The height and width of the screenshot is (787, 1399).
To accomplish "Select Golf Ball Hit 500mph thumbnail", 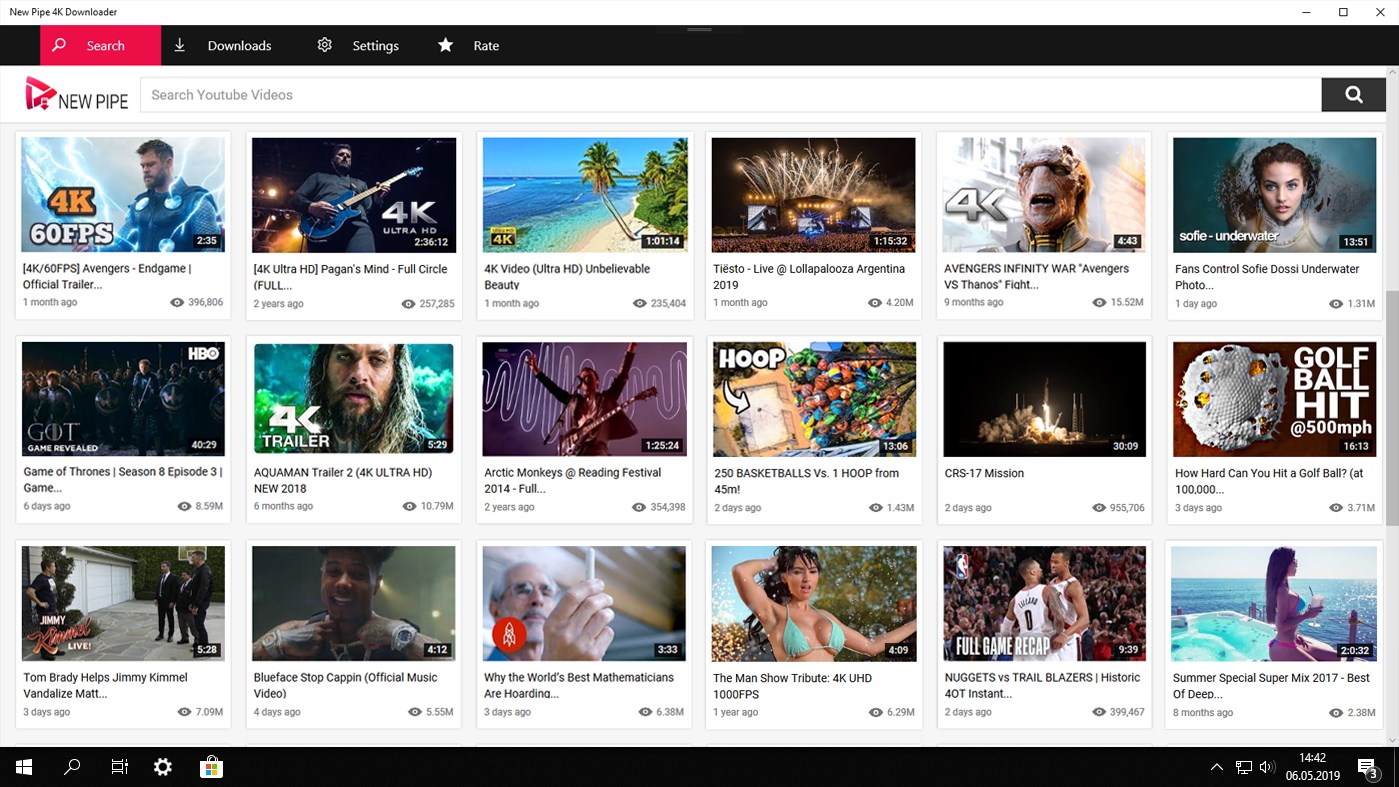I will [x=1275, y=399].
